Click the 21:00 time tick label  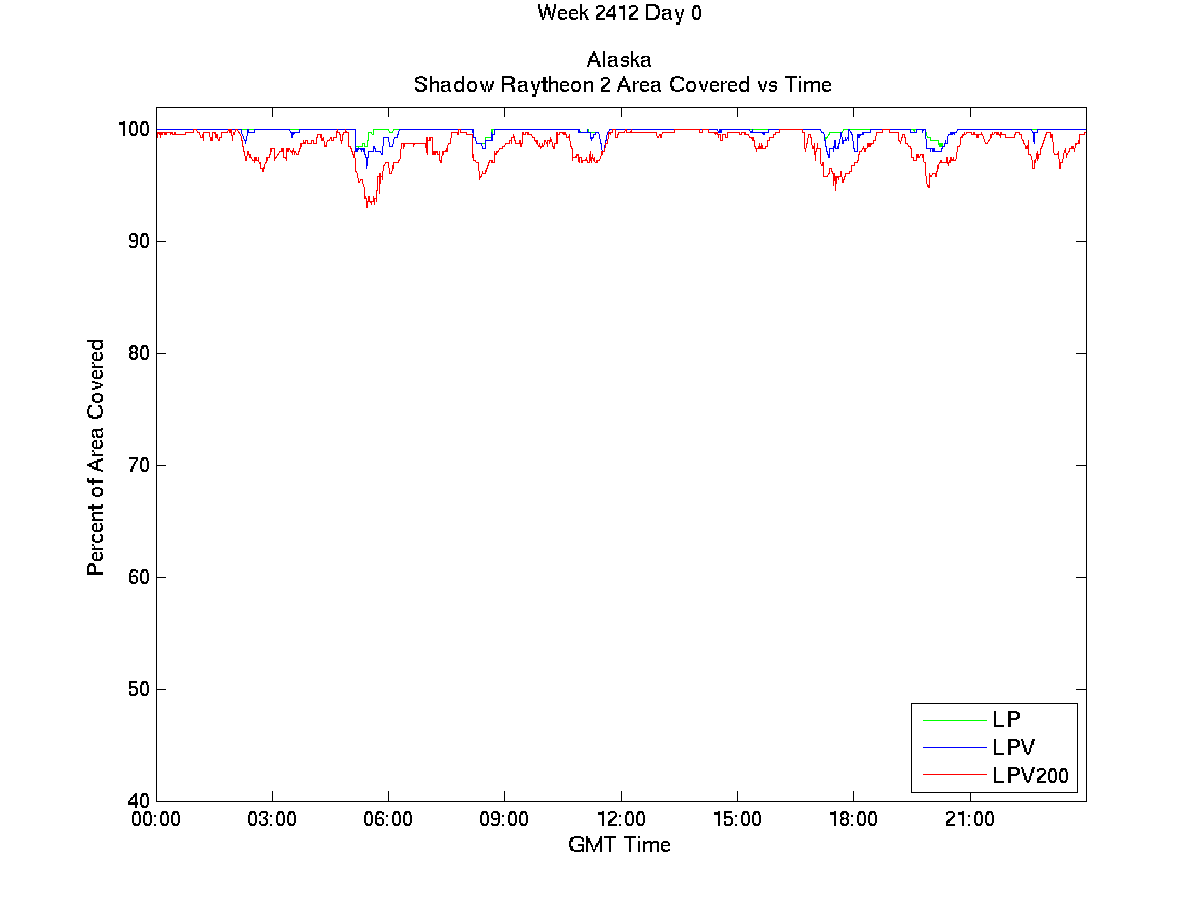(x=969, y=820)
